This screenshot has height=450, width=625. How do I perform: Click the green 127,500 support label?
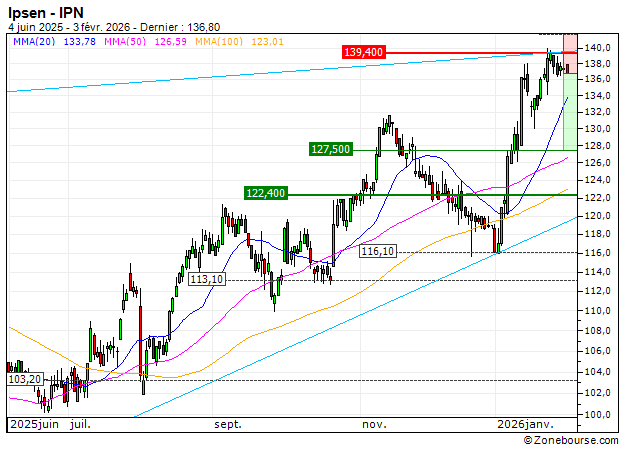click(331, 149)
